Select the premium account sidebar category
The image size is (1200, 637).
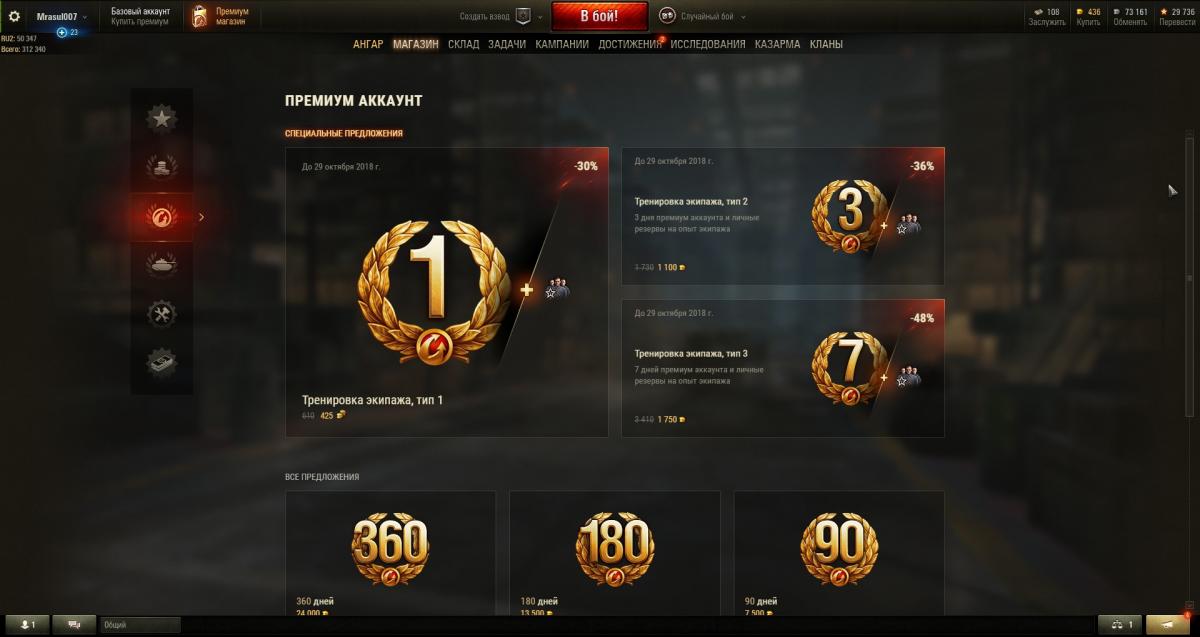(161, 216)
